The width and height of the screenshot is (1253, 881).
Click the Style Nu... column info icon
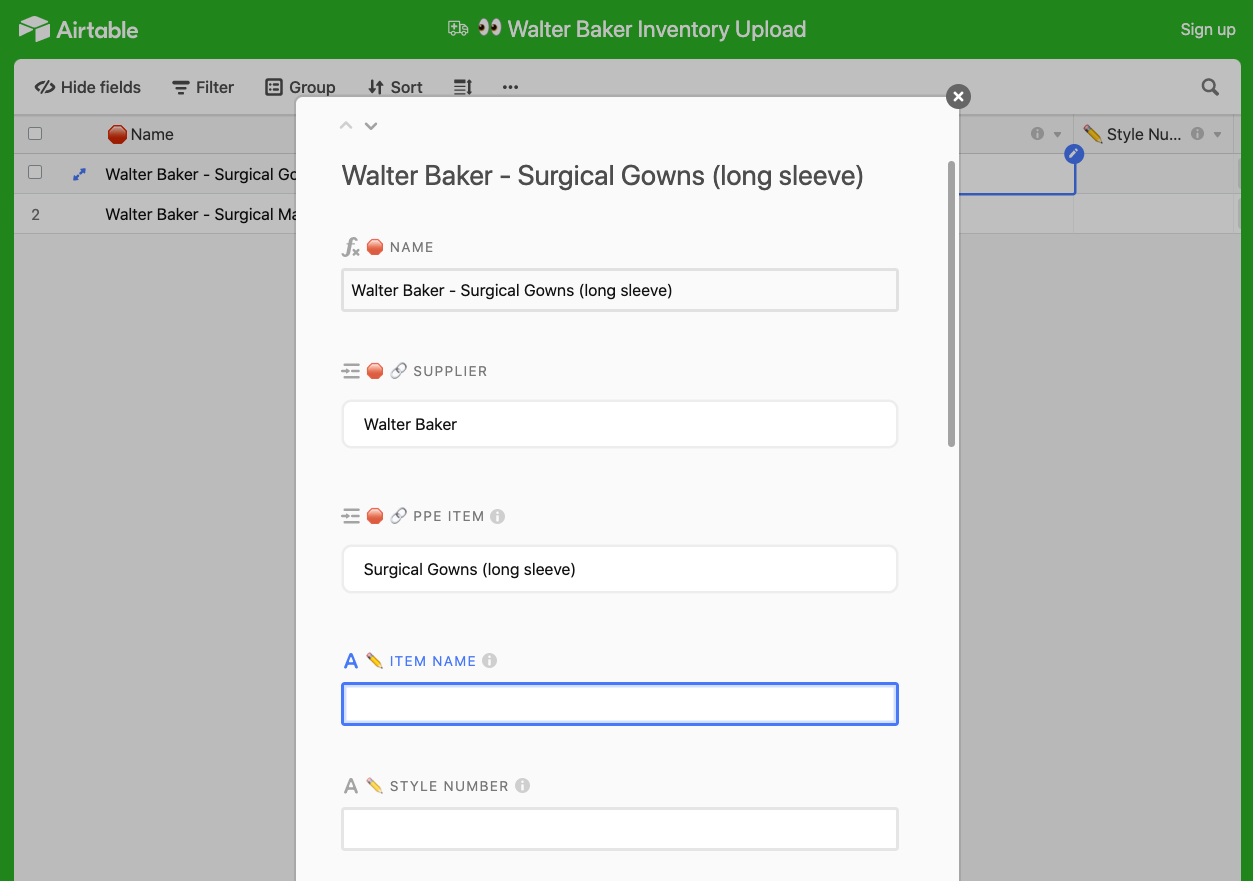(x=1197, y=134)
